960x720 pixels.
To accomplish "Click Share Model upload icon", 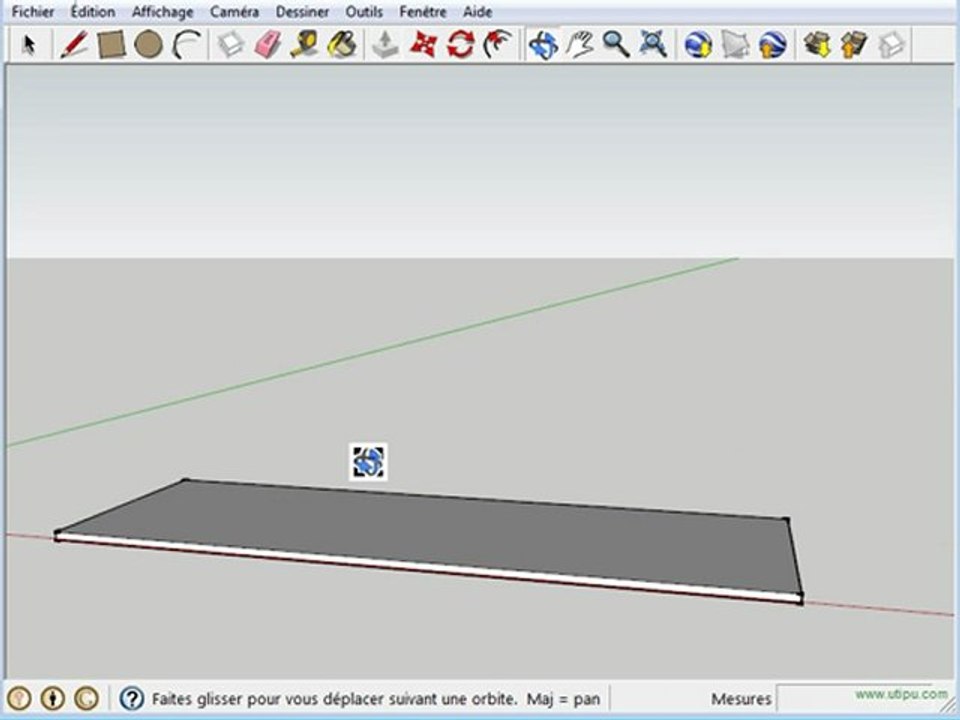I will tap(854, 45).
